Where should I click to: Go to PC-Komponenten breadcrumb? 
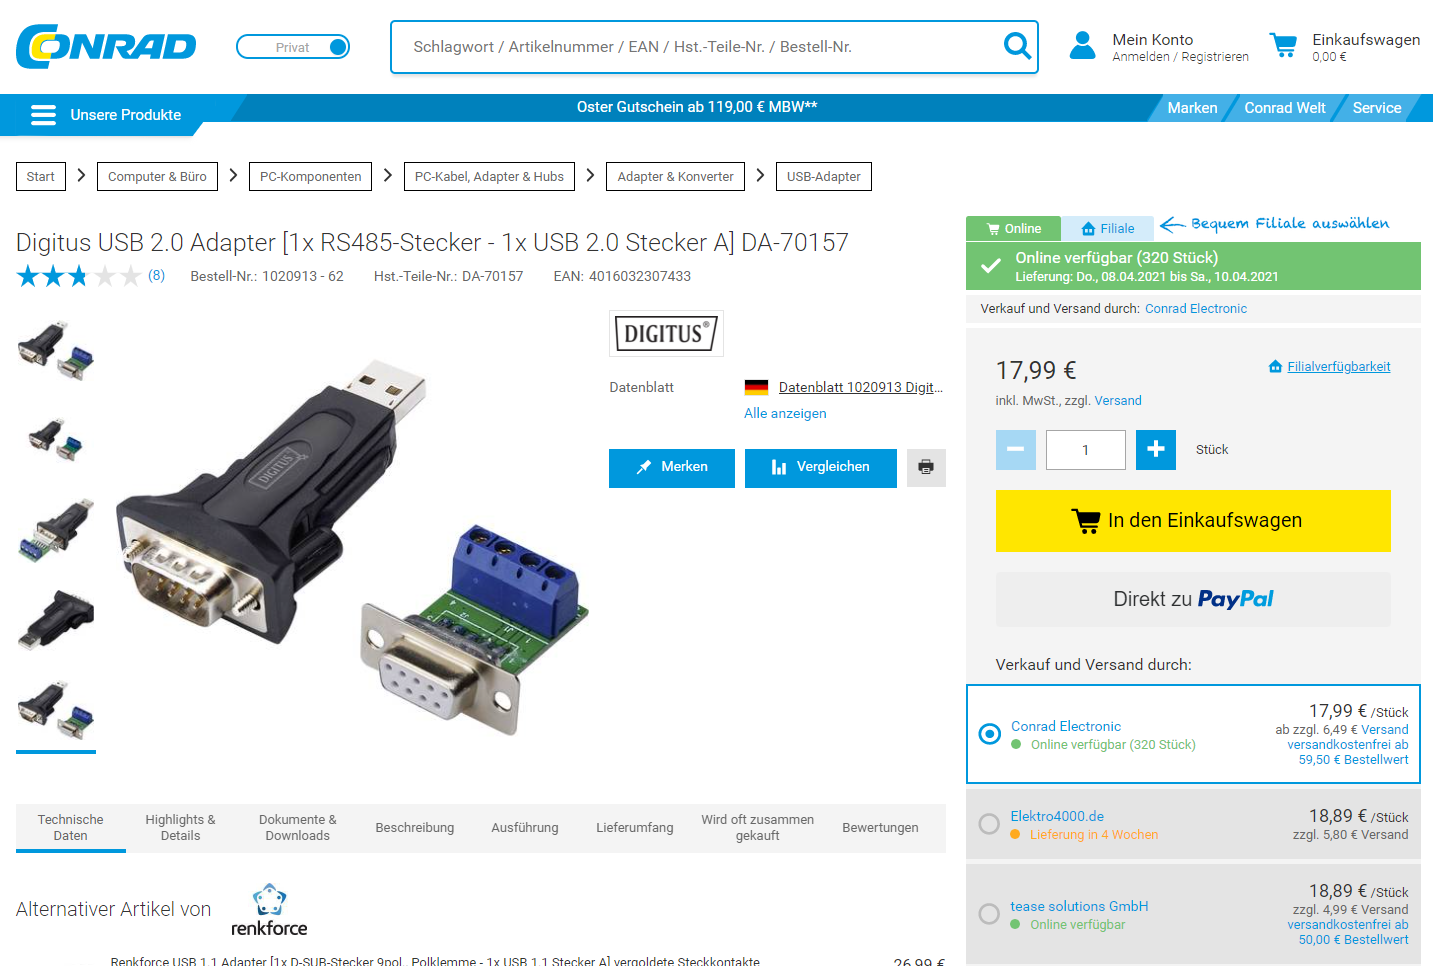point(310,177)
